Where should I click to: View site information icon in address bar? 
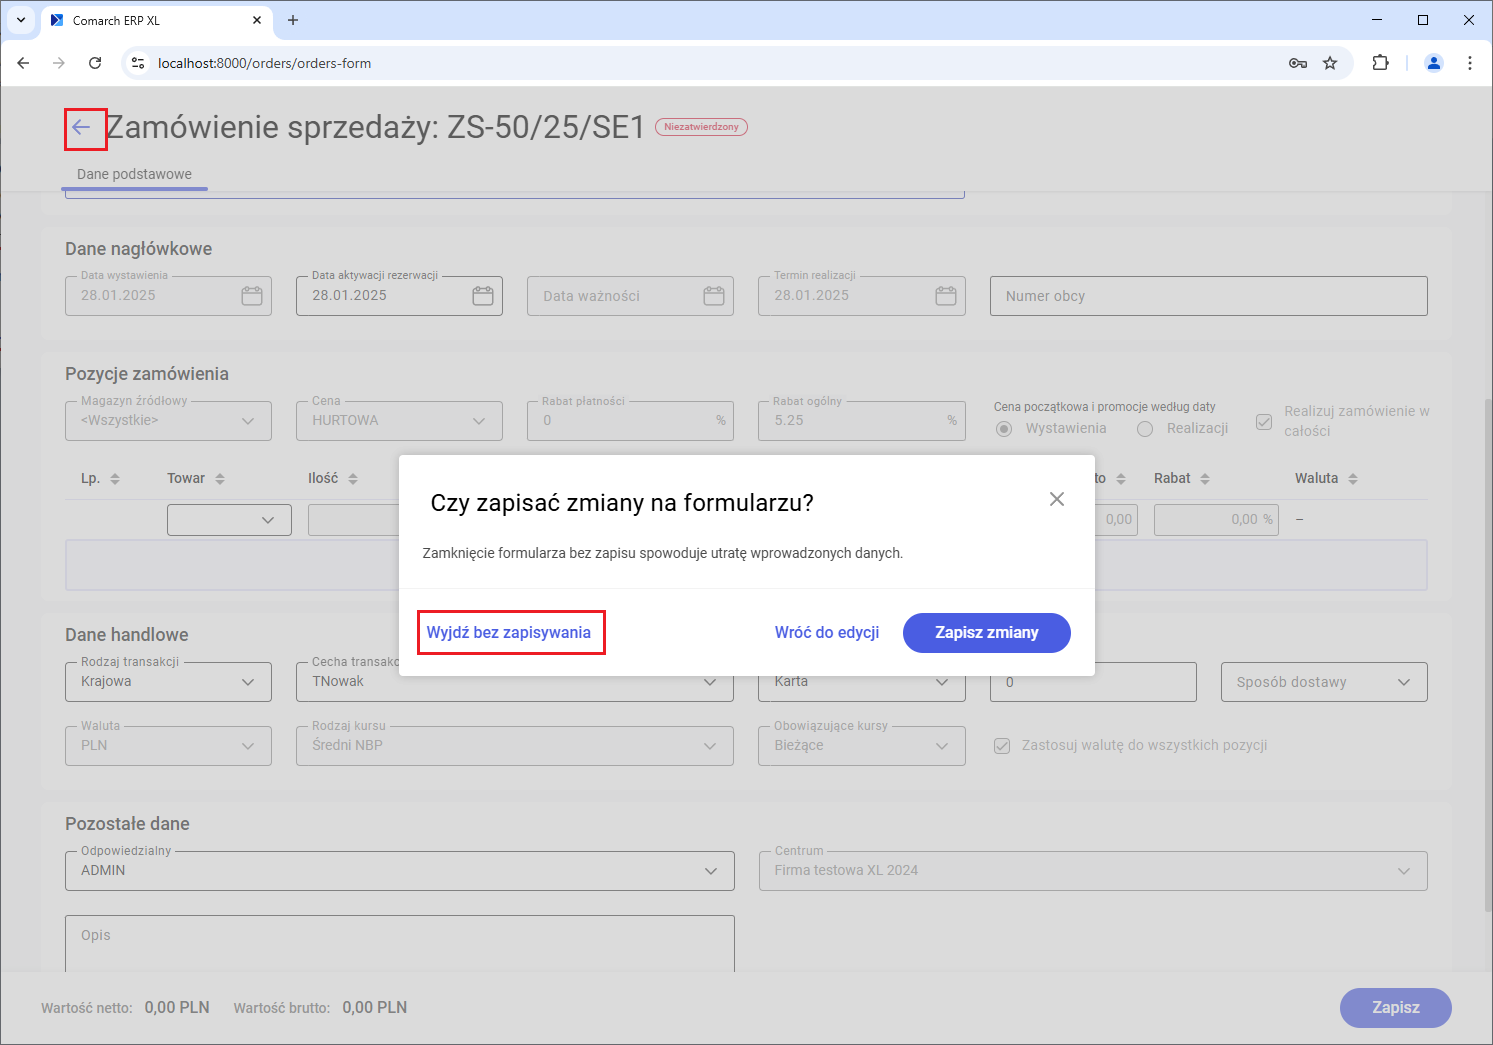click(138, 63)
